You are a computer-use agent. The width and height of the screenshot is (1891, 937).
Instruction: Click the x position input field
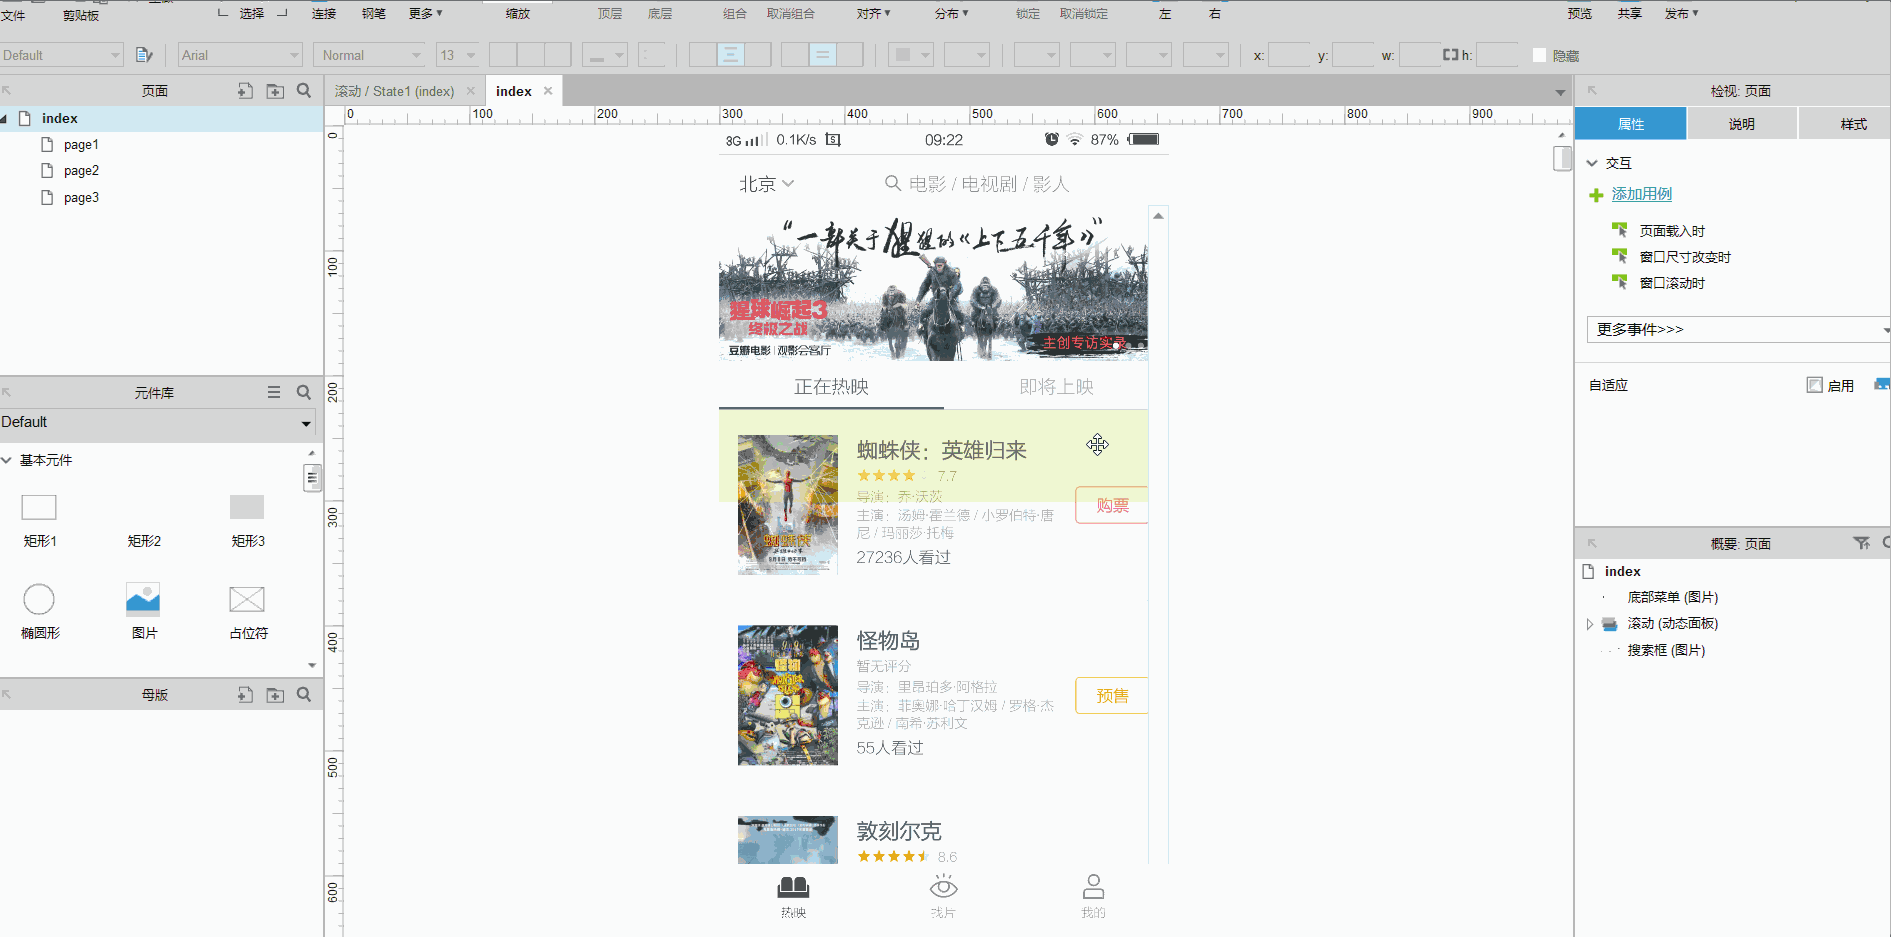1289,55
